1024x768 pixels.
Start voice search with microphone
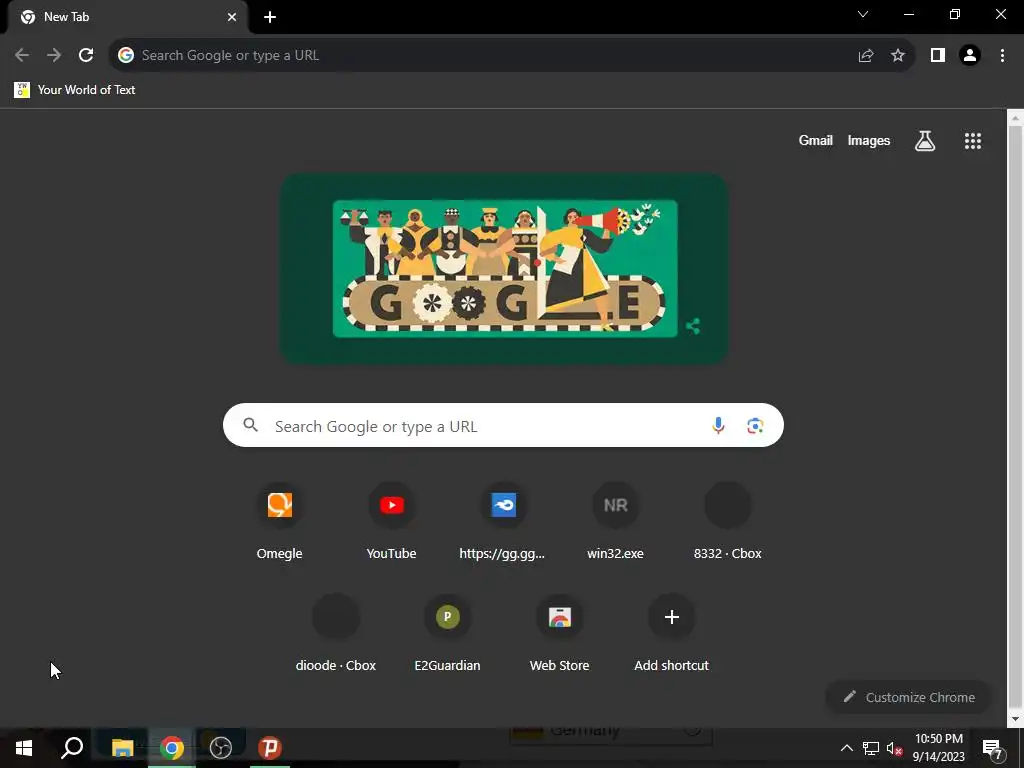(718, 426)
